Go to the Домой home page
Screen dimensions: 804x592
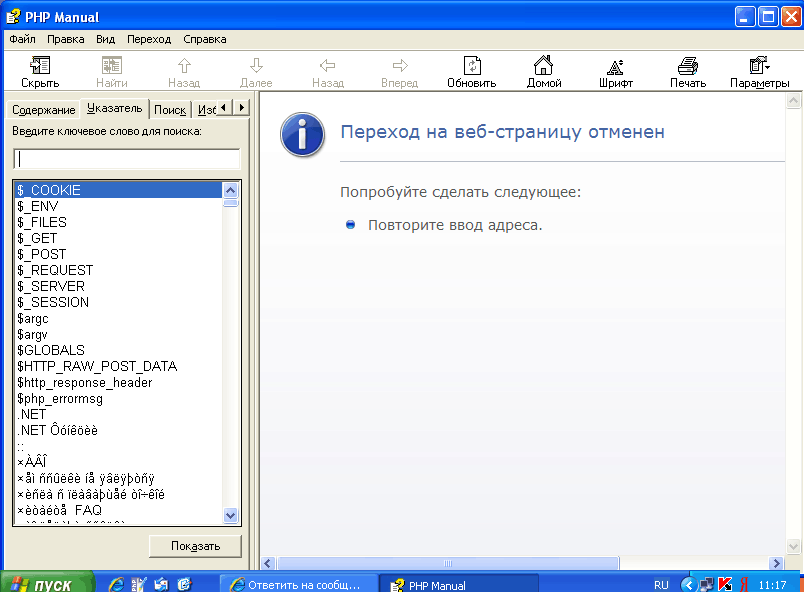click(x=544, y=72)
